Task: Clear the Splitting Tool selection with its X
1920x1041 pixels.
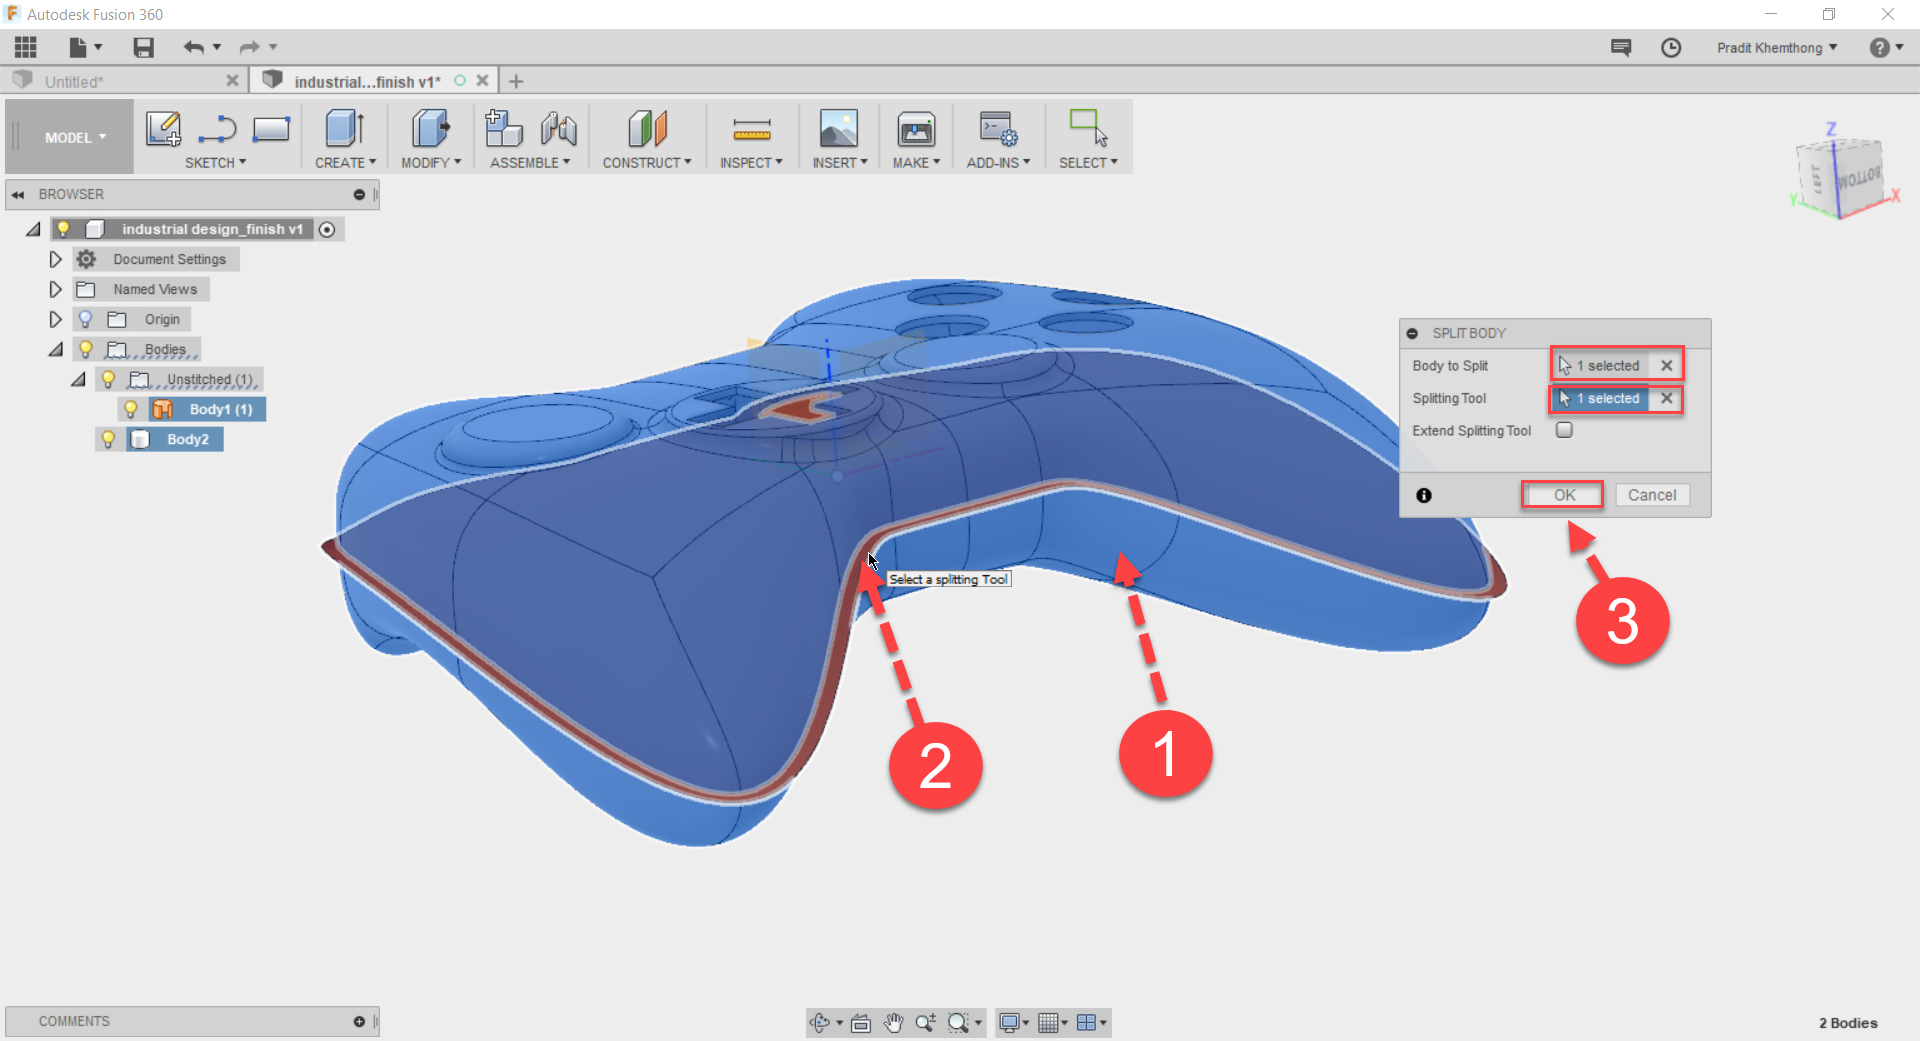Action: click(1666, 398)
